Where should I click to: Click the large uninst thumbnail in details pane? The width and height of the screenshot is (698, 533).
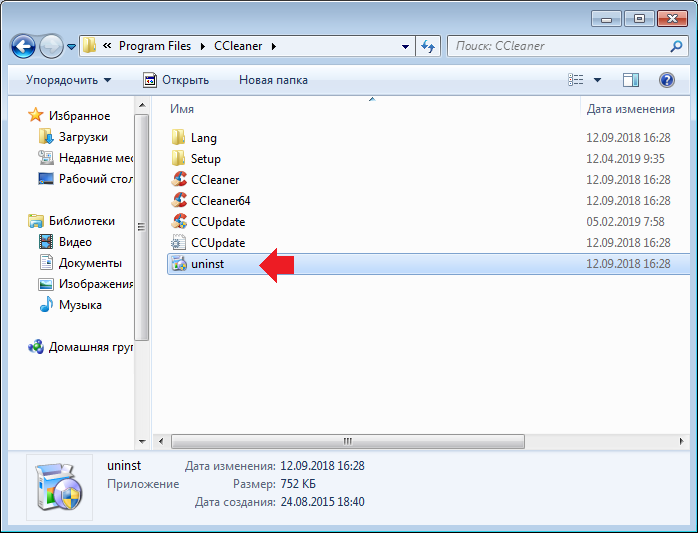59,487
